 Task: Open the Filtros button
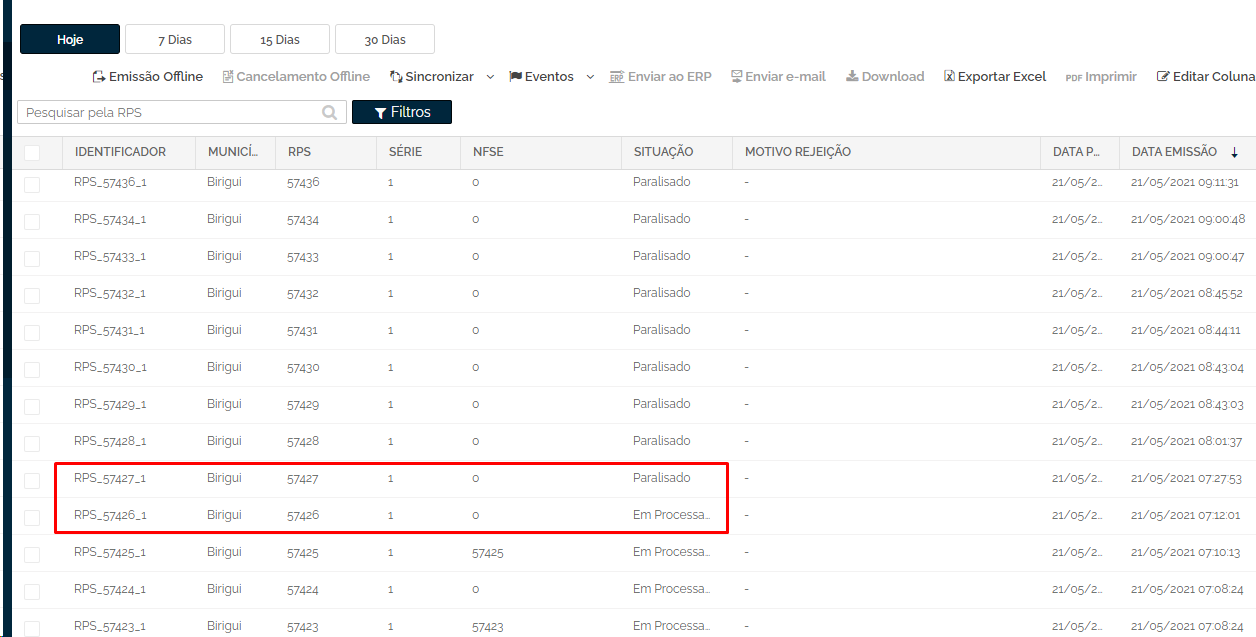coord(402,113)
